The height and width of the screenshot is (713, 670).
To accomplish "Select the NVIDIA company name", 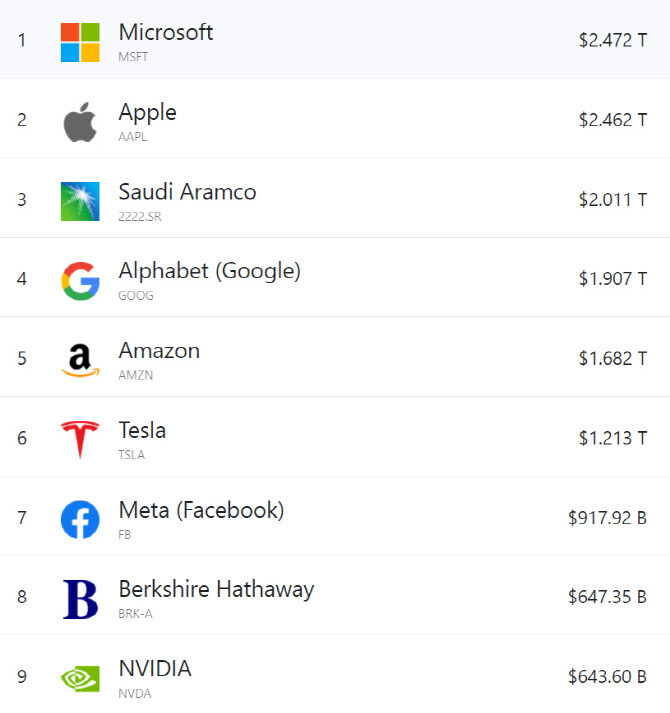I will pyautogui.click(x=155, y=669).
